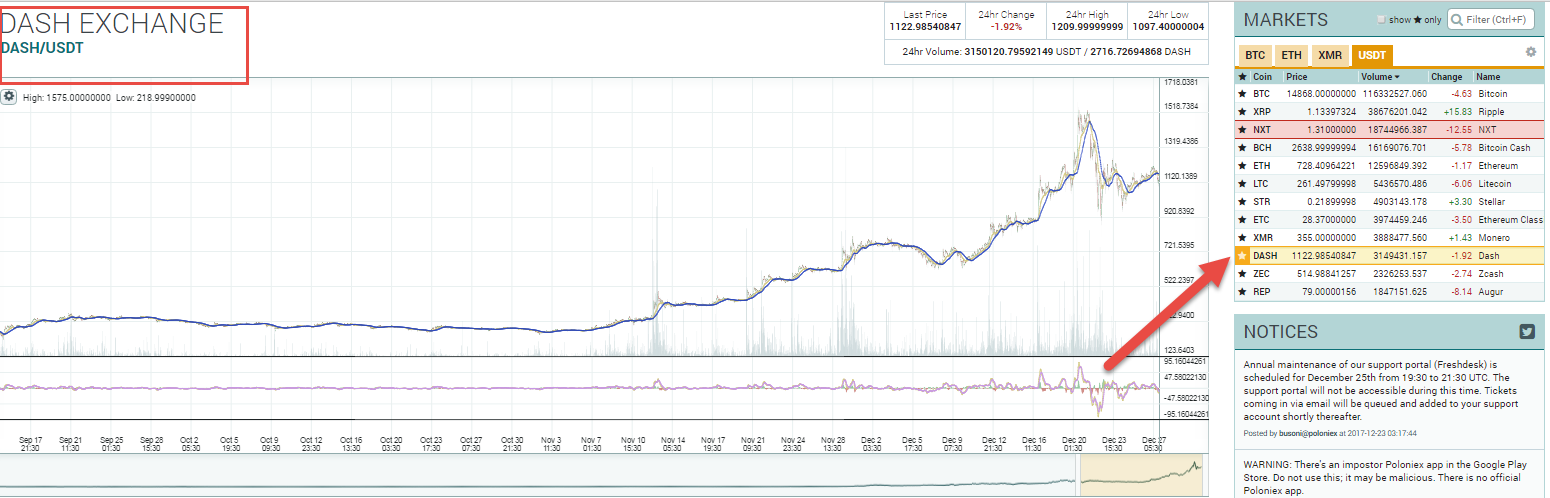Image resolution: width=1550 pixels, height=498 pixels.
Task: Mark ZEC as starred market
Action: point(1242,274)
